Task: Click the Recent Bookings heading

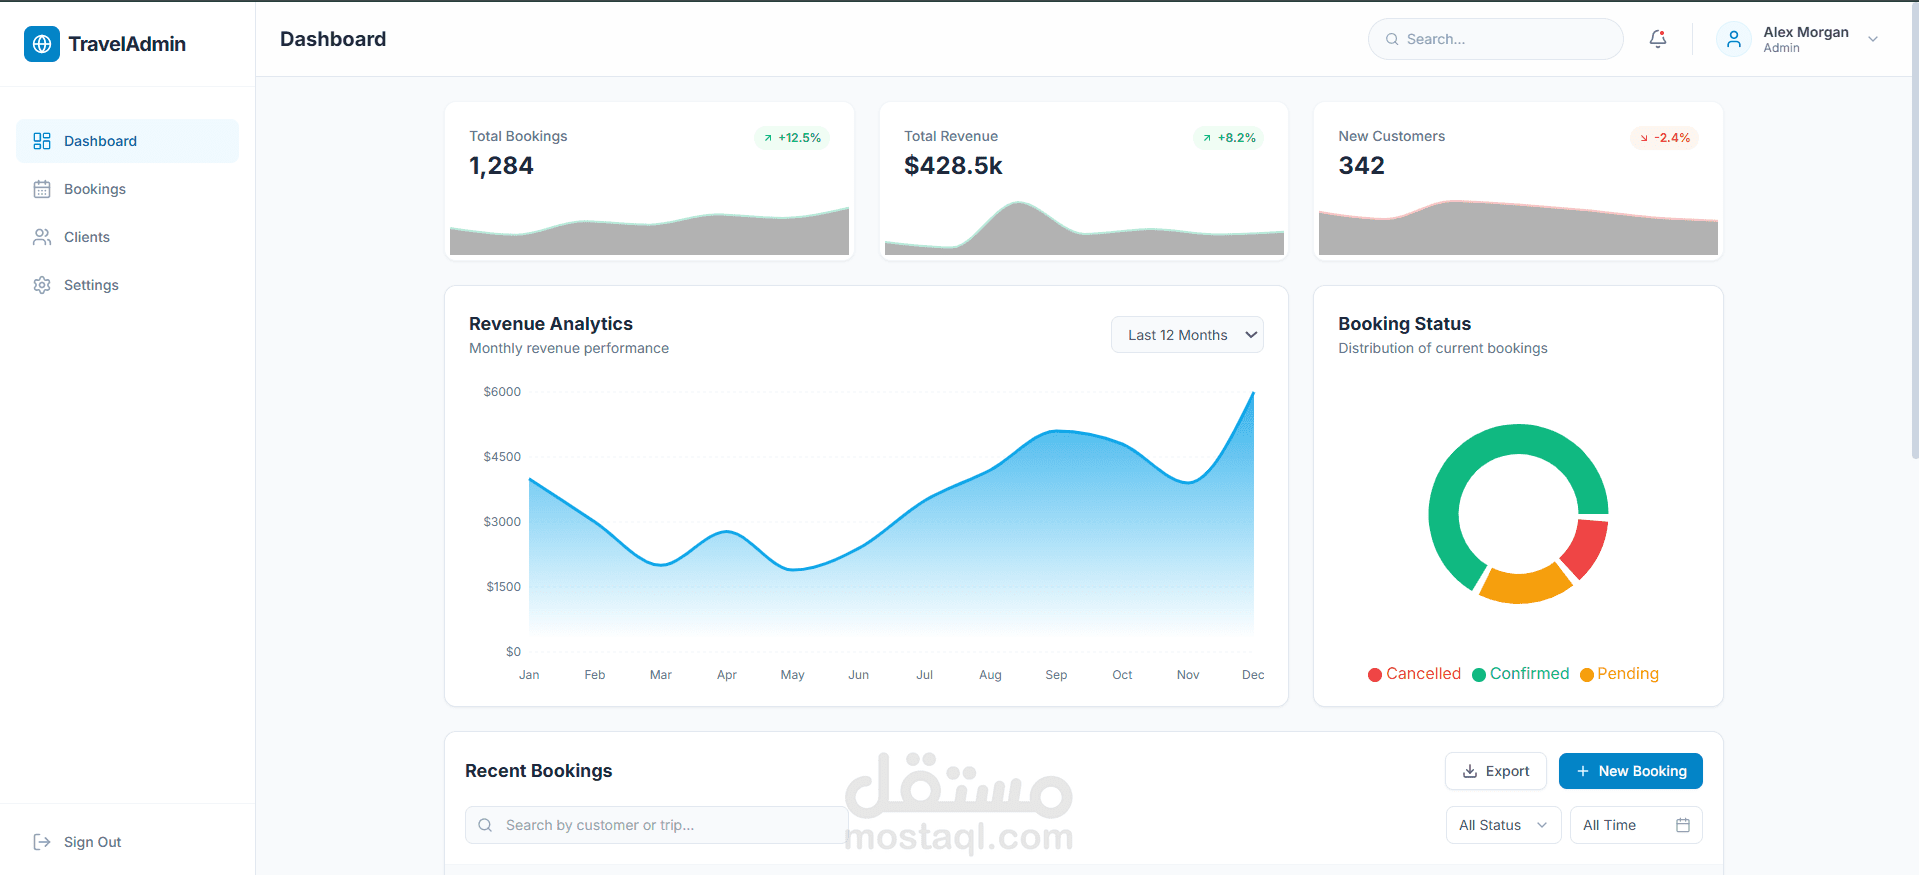Action: (538, 771)
